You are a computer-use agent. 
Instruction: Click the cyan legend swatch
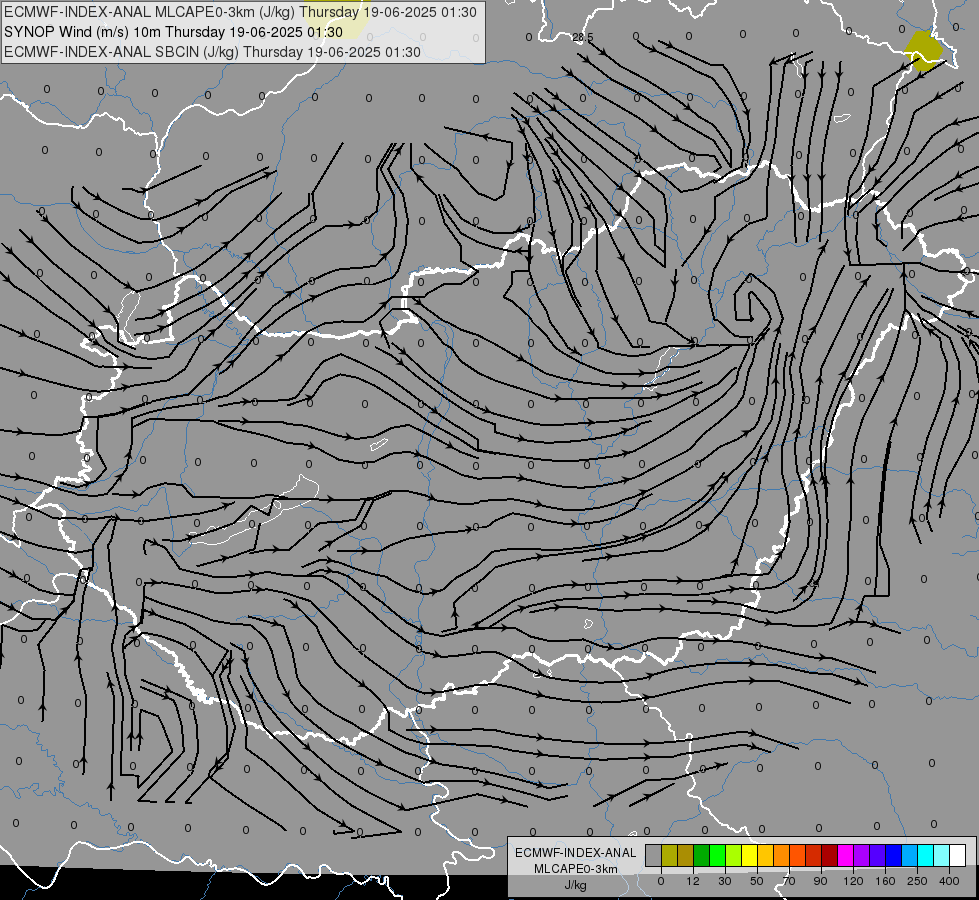(x=925, y=855)
